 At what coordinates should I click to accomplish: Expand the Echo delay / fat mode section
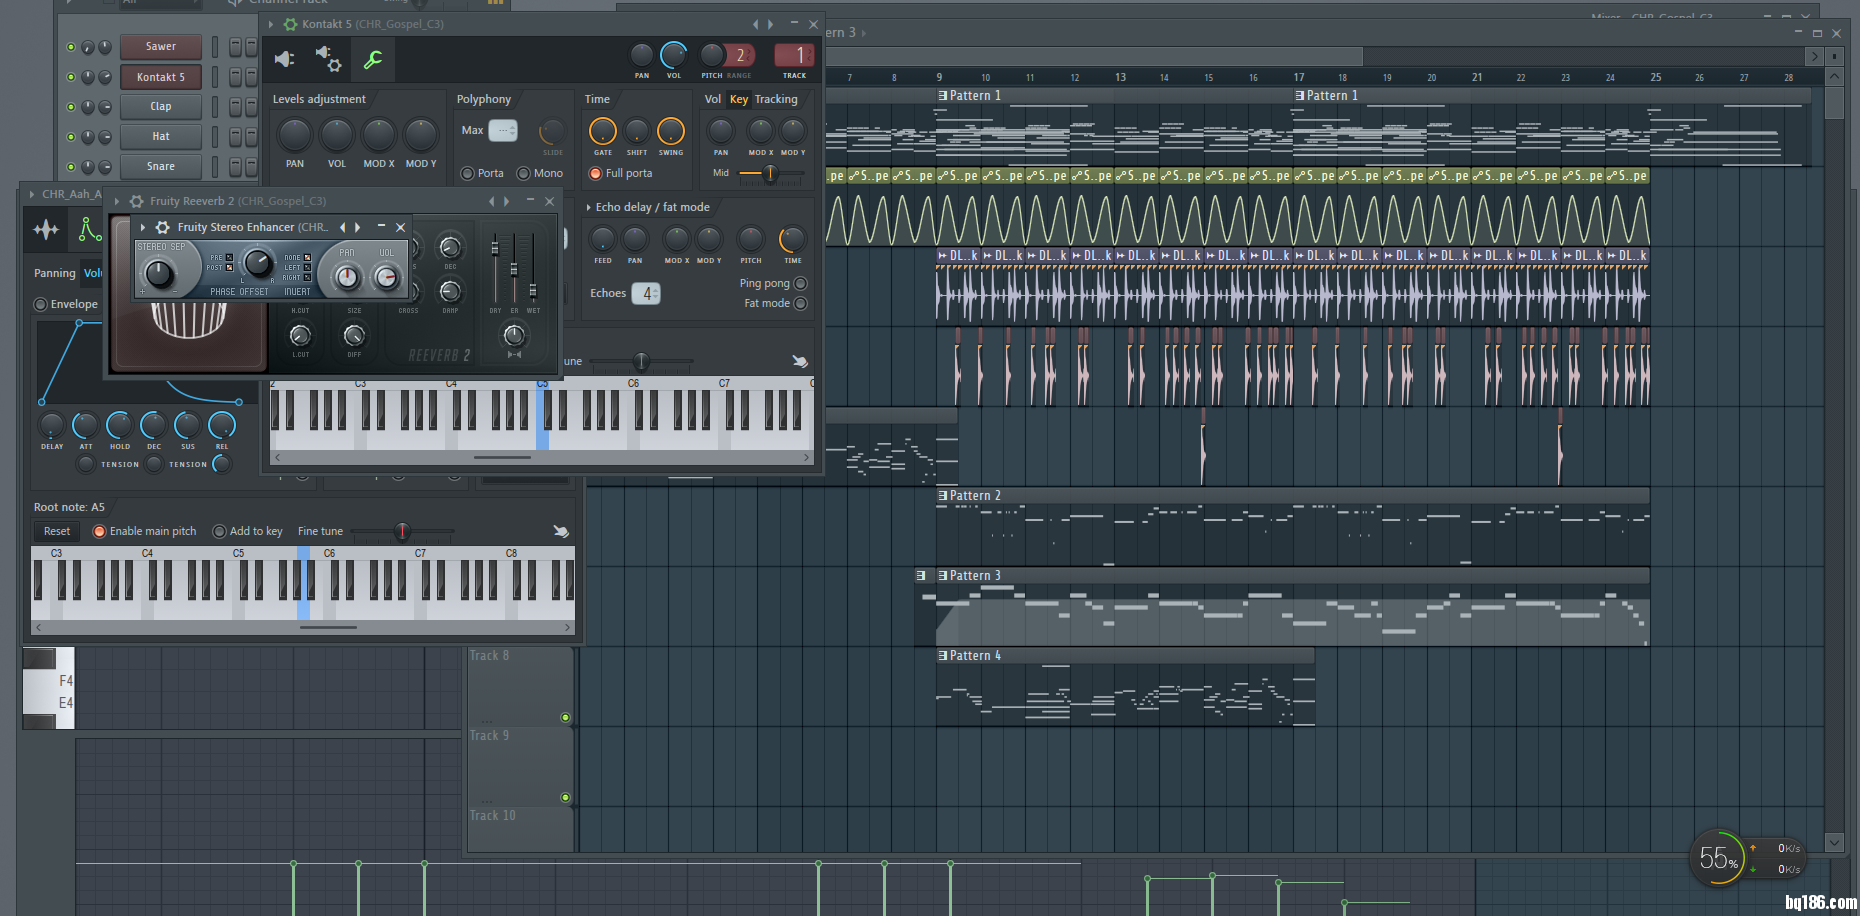pos(588,207)
